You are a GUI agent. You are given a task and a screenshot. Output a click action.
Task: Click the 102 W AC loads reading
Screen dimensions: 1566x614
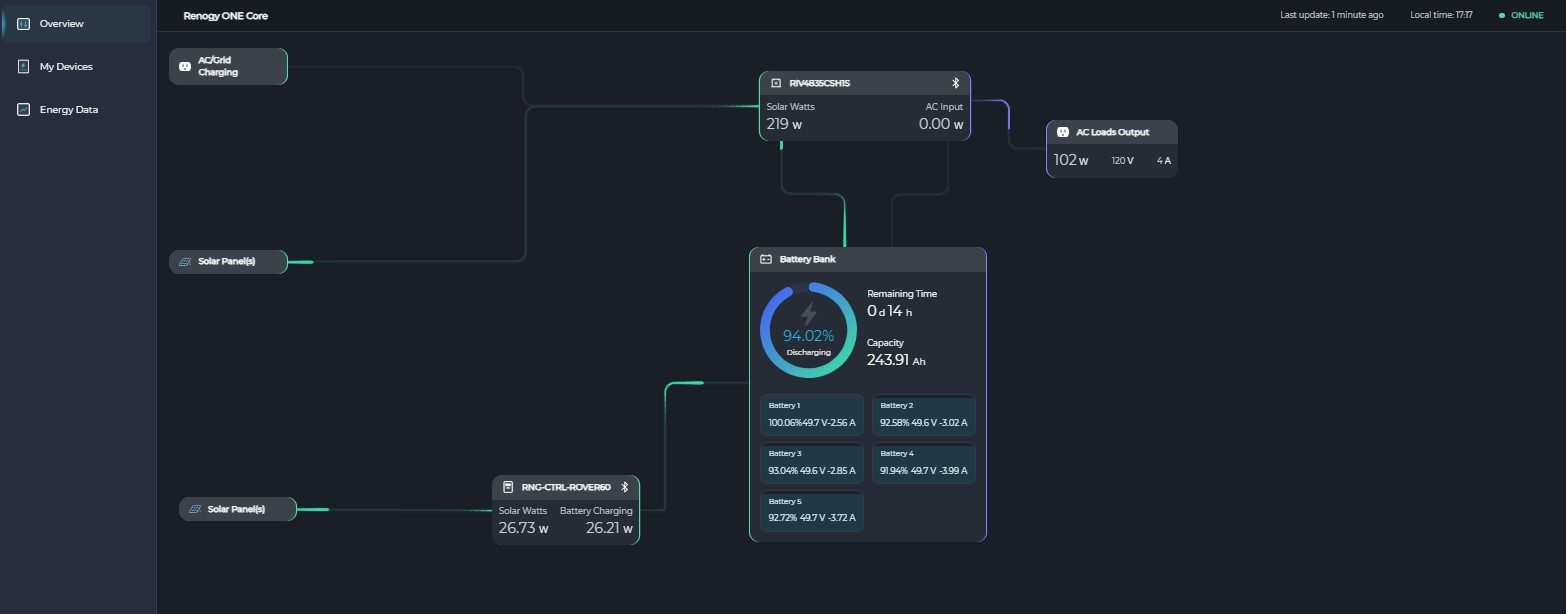1071,160
